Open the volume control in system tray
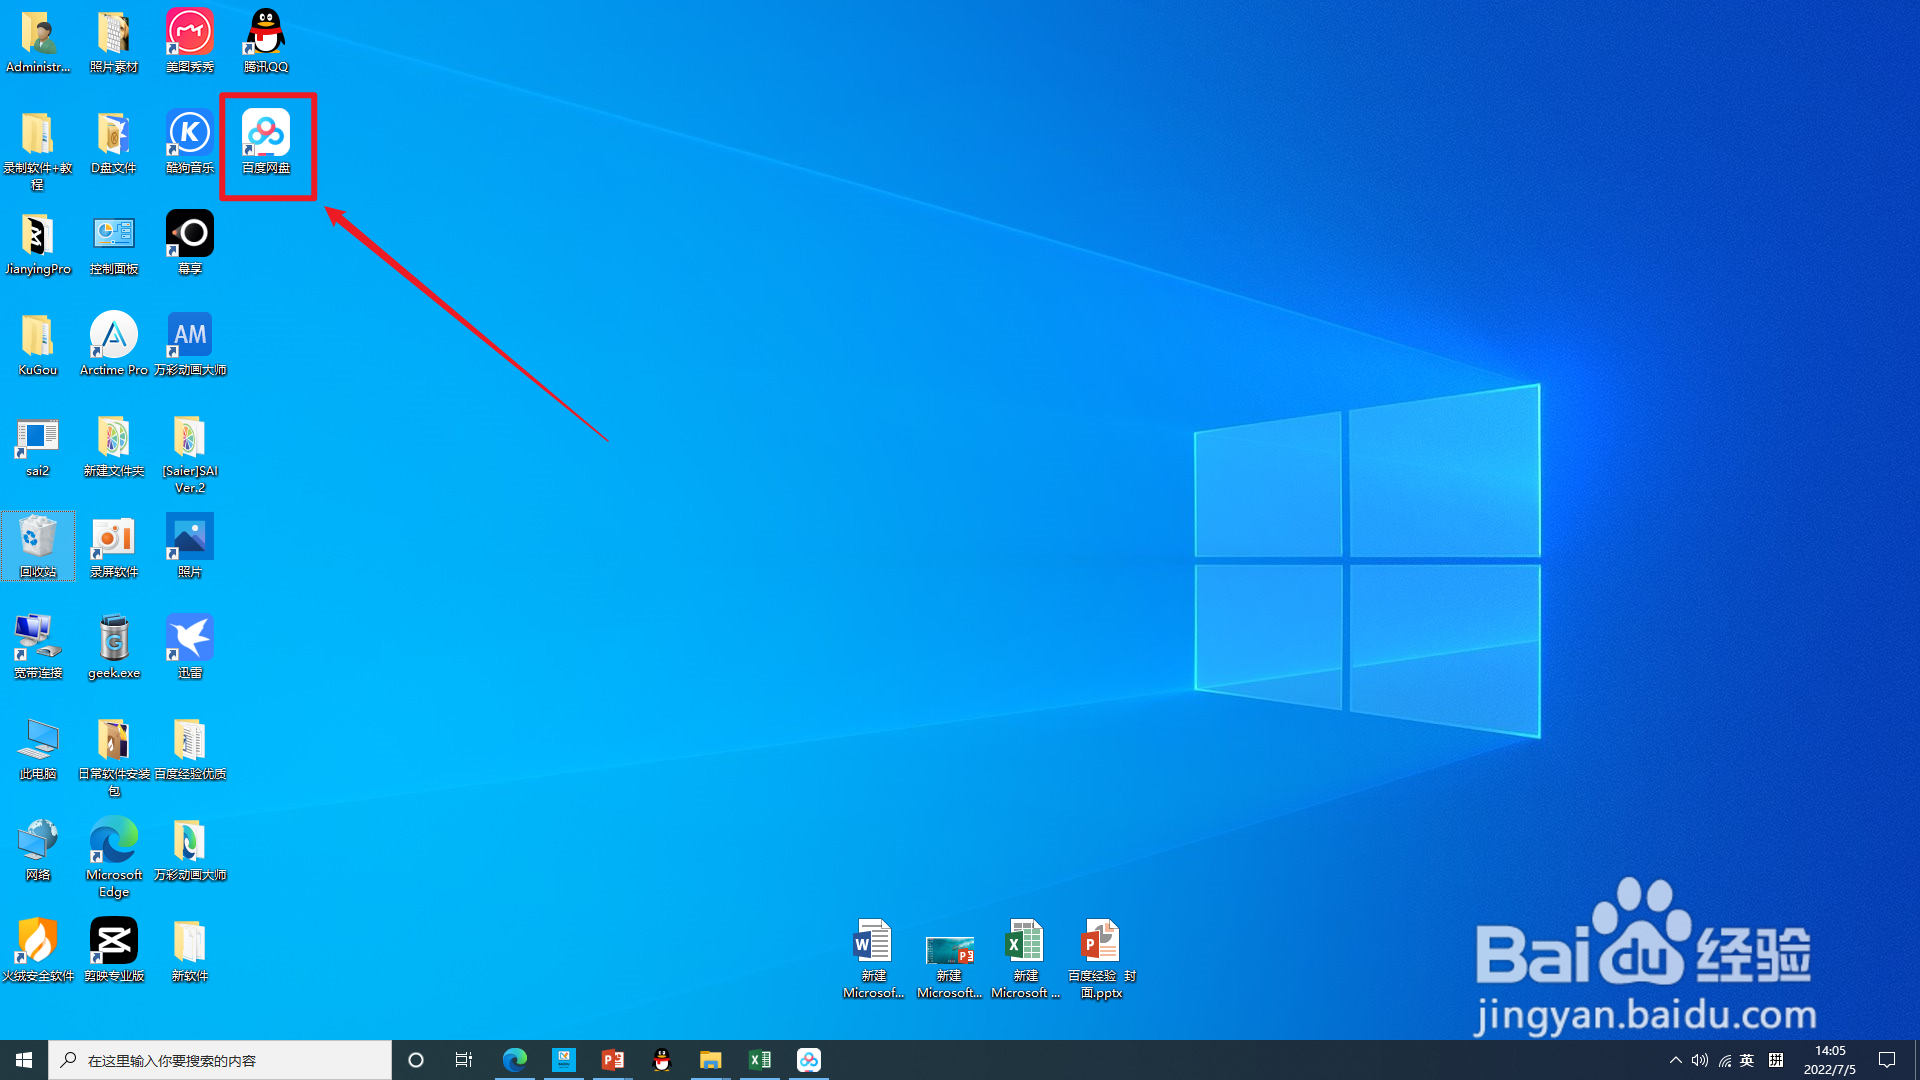The image size is (1920, 1080). [x=1700, y=1060]
